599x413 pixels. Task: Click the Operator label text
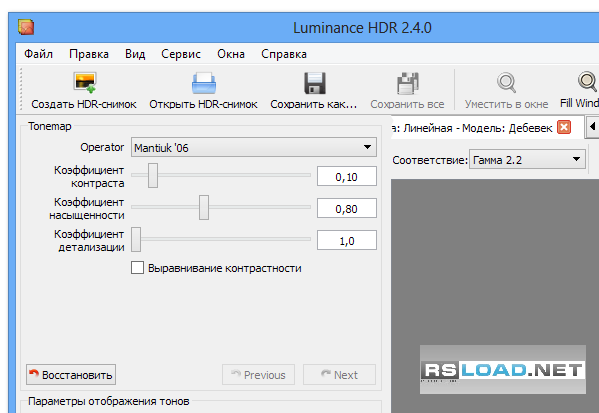click(x=102, y=147)
